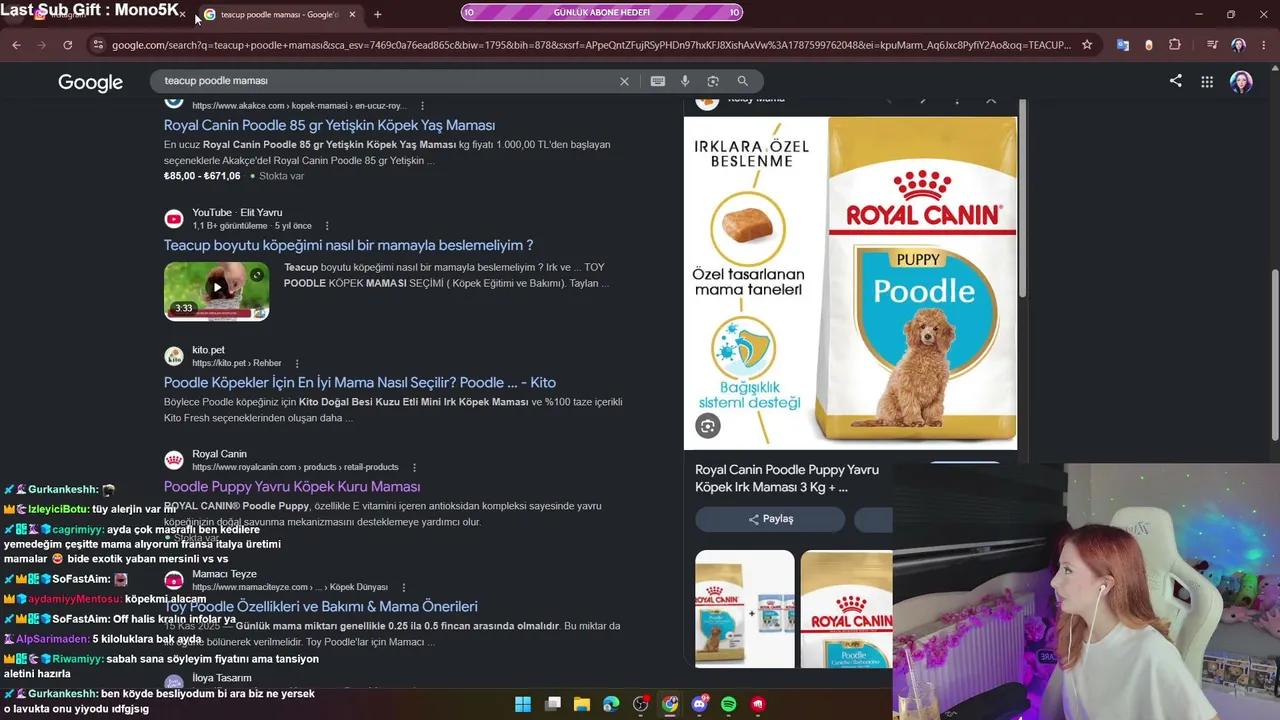1280x720 pixels.
Task: Open Poodle Puppy Yavru Köpek Kuru Maması
Action: coord(292,486)
